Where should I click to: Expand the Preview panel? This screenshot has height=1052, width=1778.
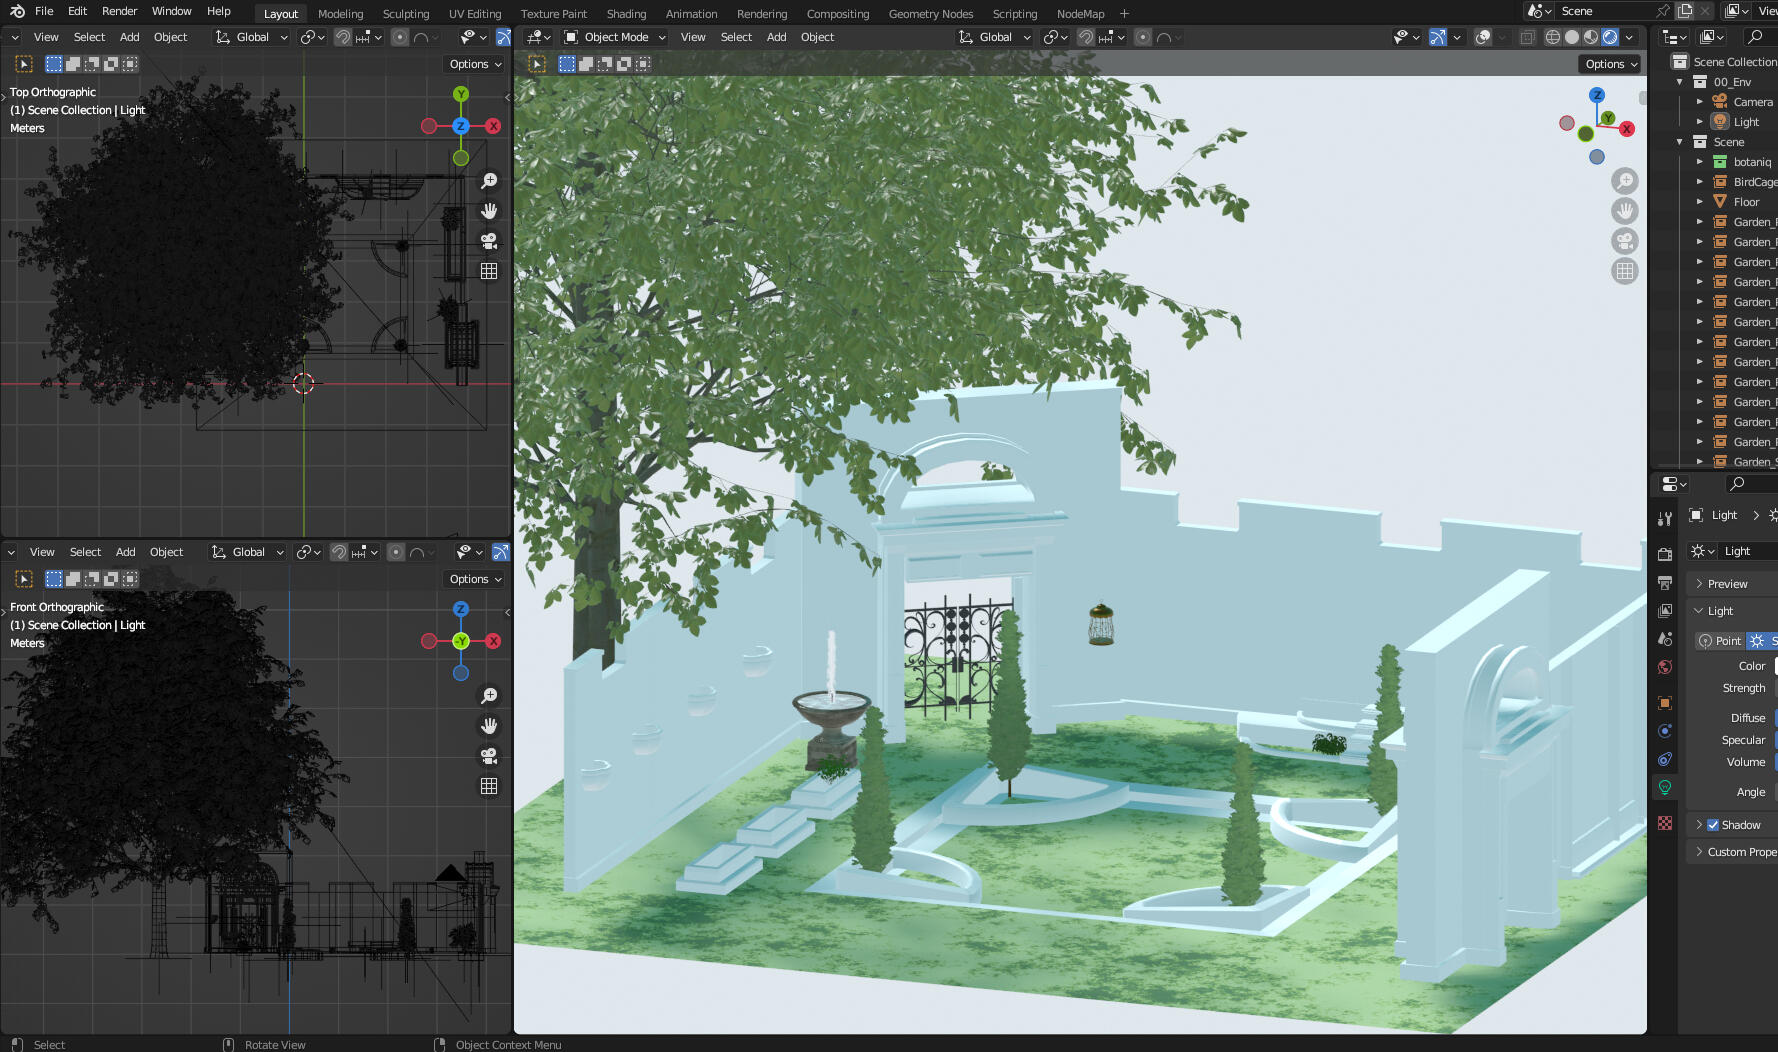pyautogui.click(x=1727, y=584)
